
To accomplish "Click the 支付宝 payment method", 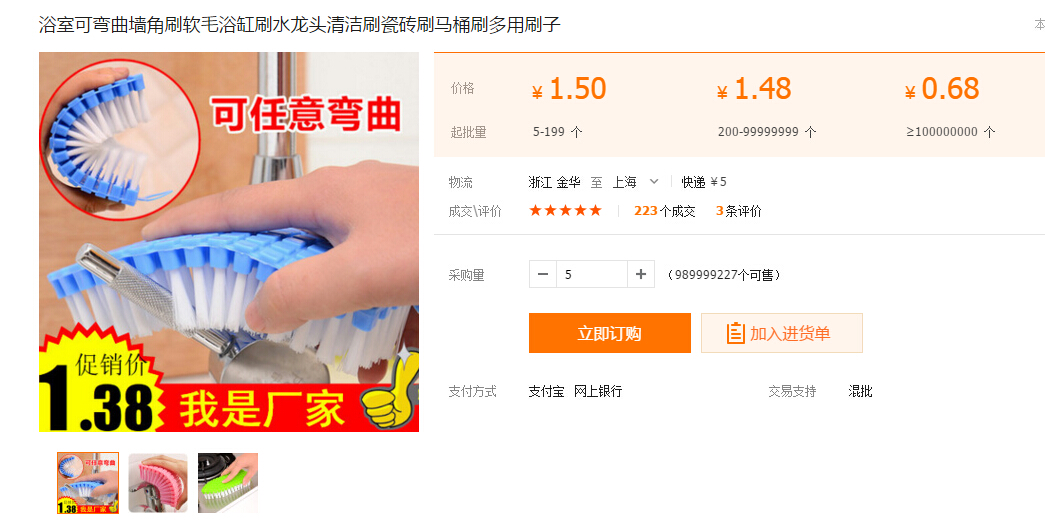I will tap(546, 391).
